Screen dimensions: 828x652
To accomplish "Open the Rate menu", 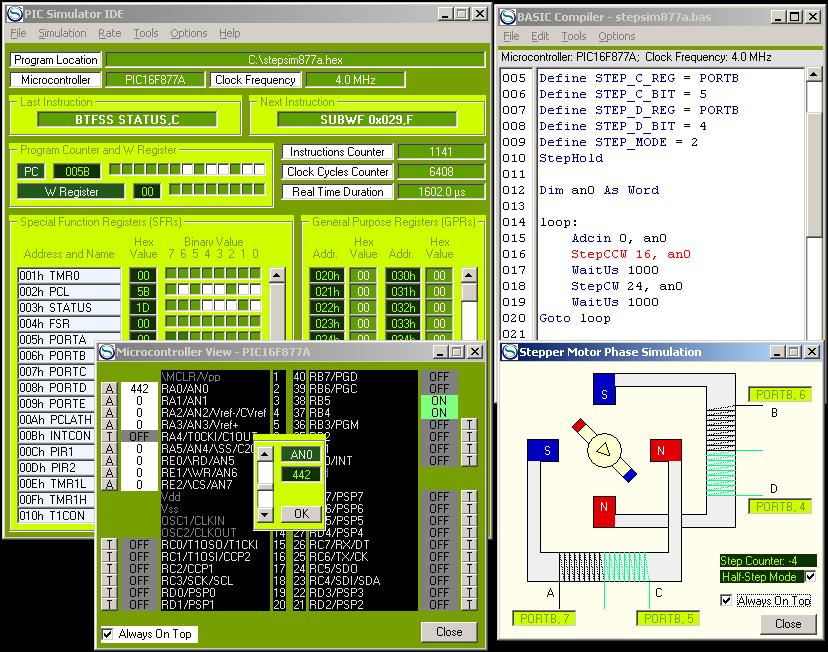I will [110, 33].
